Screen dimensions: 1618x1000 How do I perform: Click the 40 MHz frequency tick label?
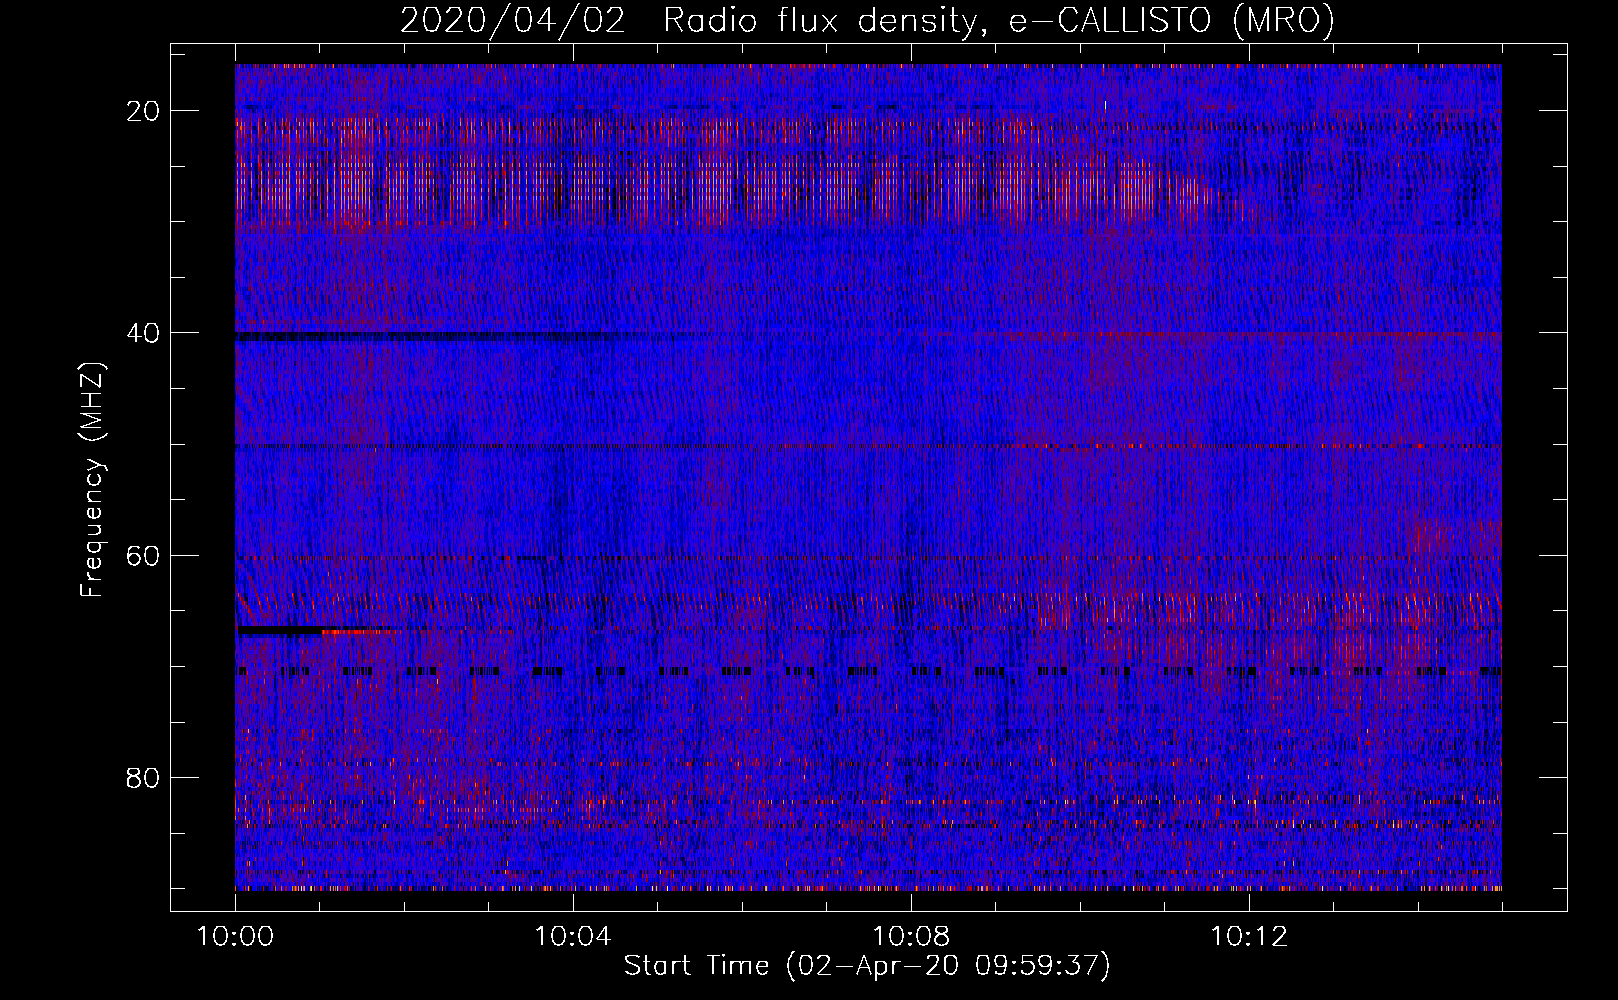[x=144, y=333]
